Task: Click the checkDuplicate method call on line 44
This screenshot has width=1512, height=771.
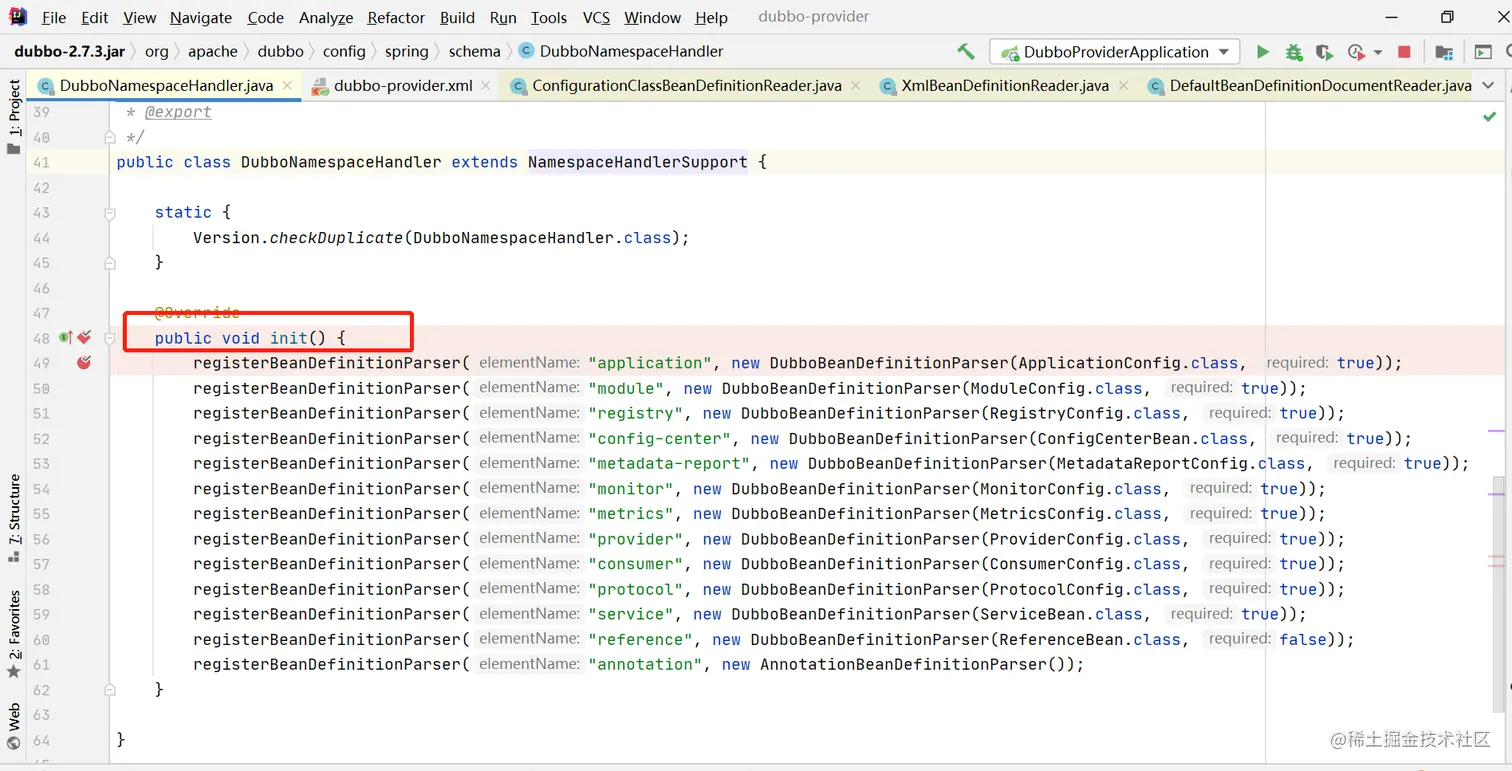Action: (x=336, y=237)
